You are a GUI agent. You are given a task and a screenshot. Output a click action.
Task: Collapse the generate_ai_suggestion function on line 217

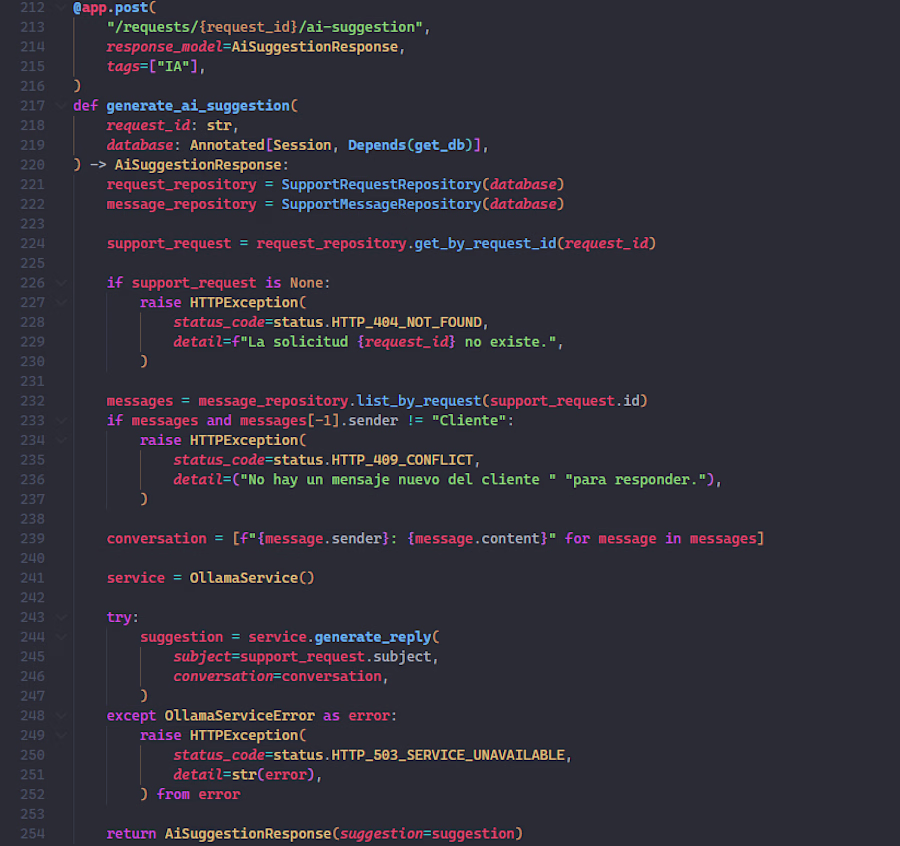click(61, 106)
